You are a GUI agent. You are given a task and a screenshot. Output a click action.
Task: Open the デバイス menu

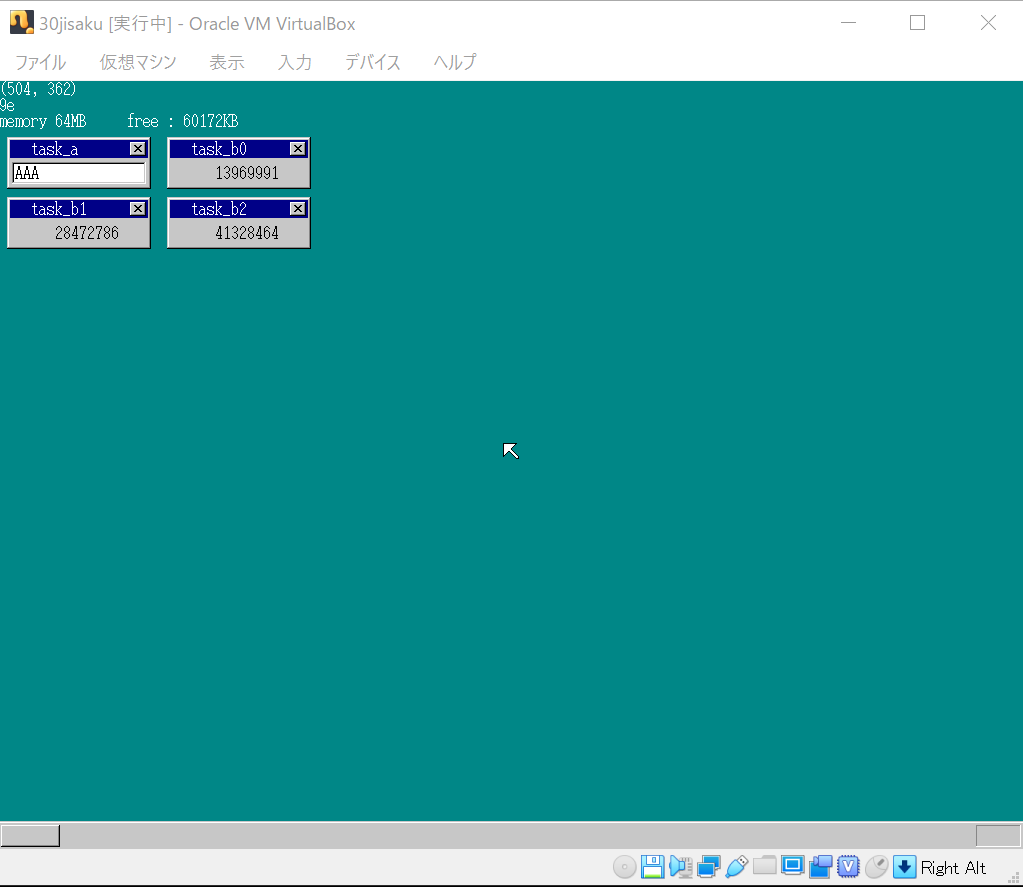(x=373, y=62)
